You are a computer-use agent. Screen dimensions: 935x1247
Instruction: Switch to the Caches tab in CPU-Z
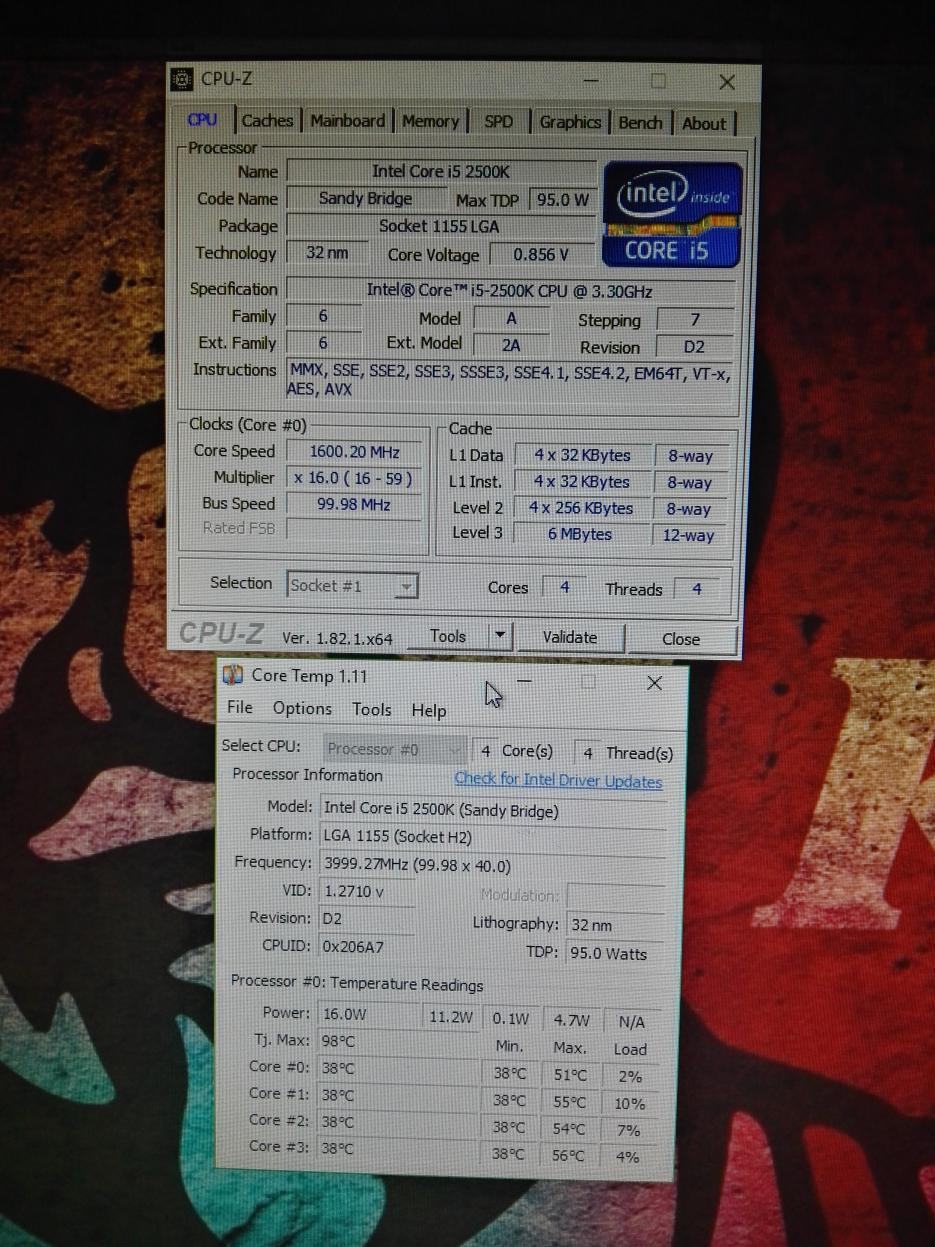(267, 121)
